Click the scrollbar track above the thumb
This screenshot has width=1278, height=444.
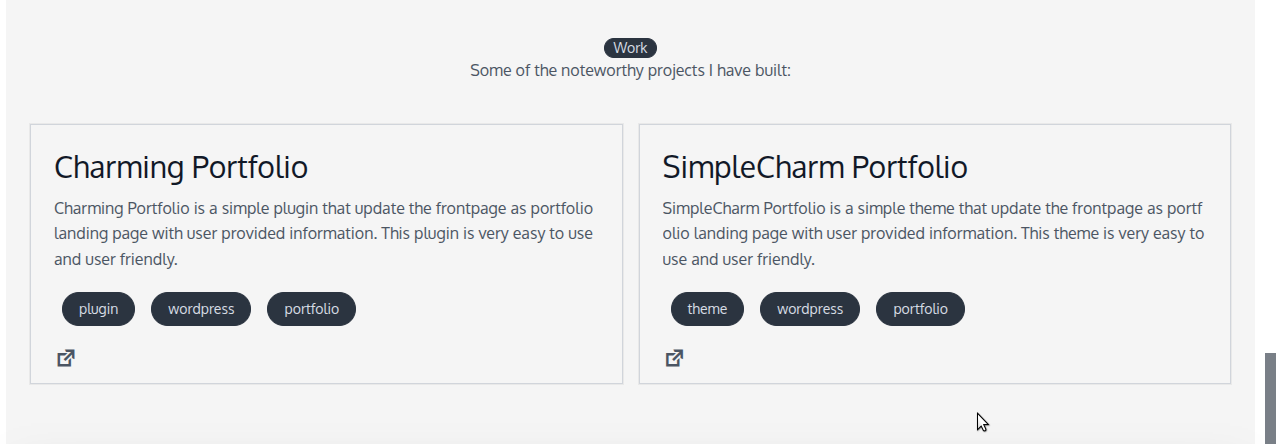pos(1271,175)
